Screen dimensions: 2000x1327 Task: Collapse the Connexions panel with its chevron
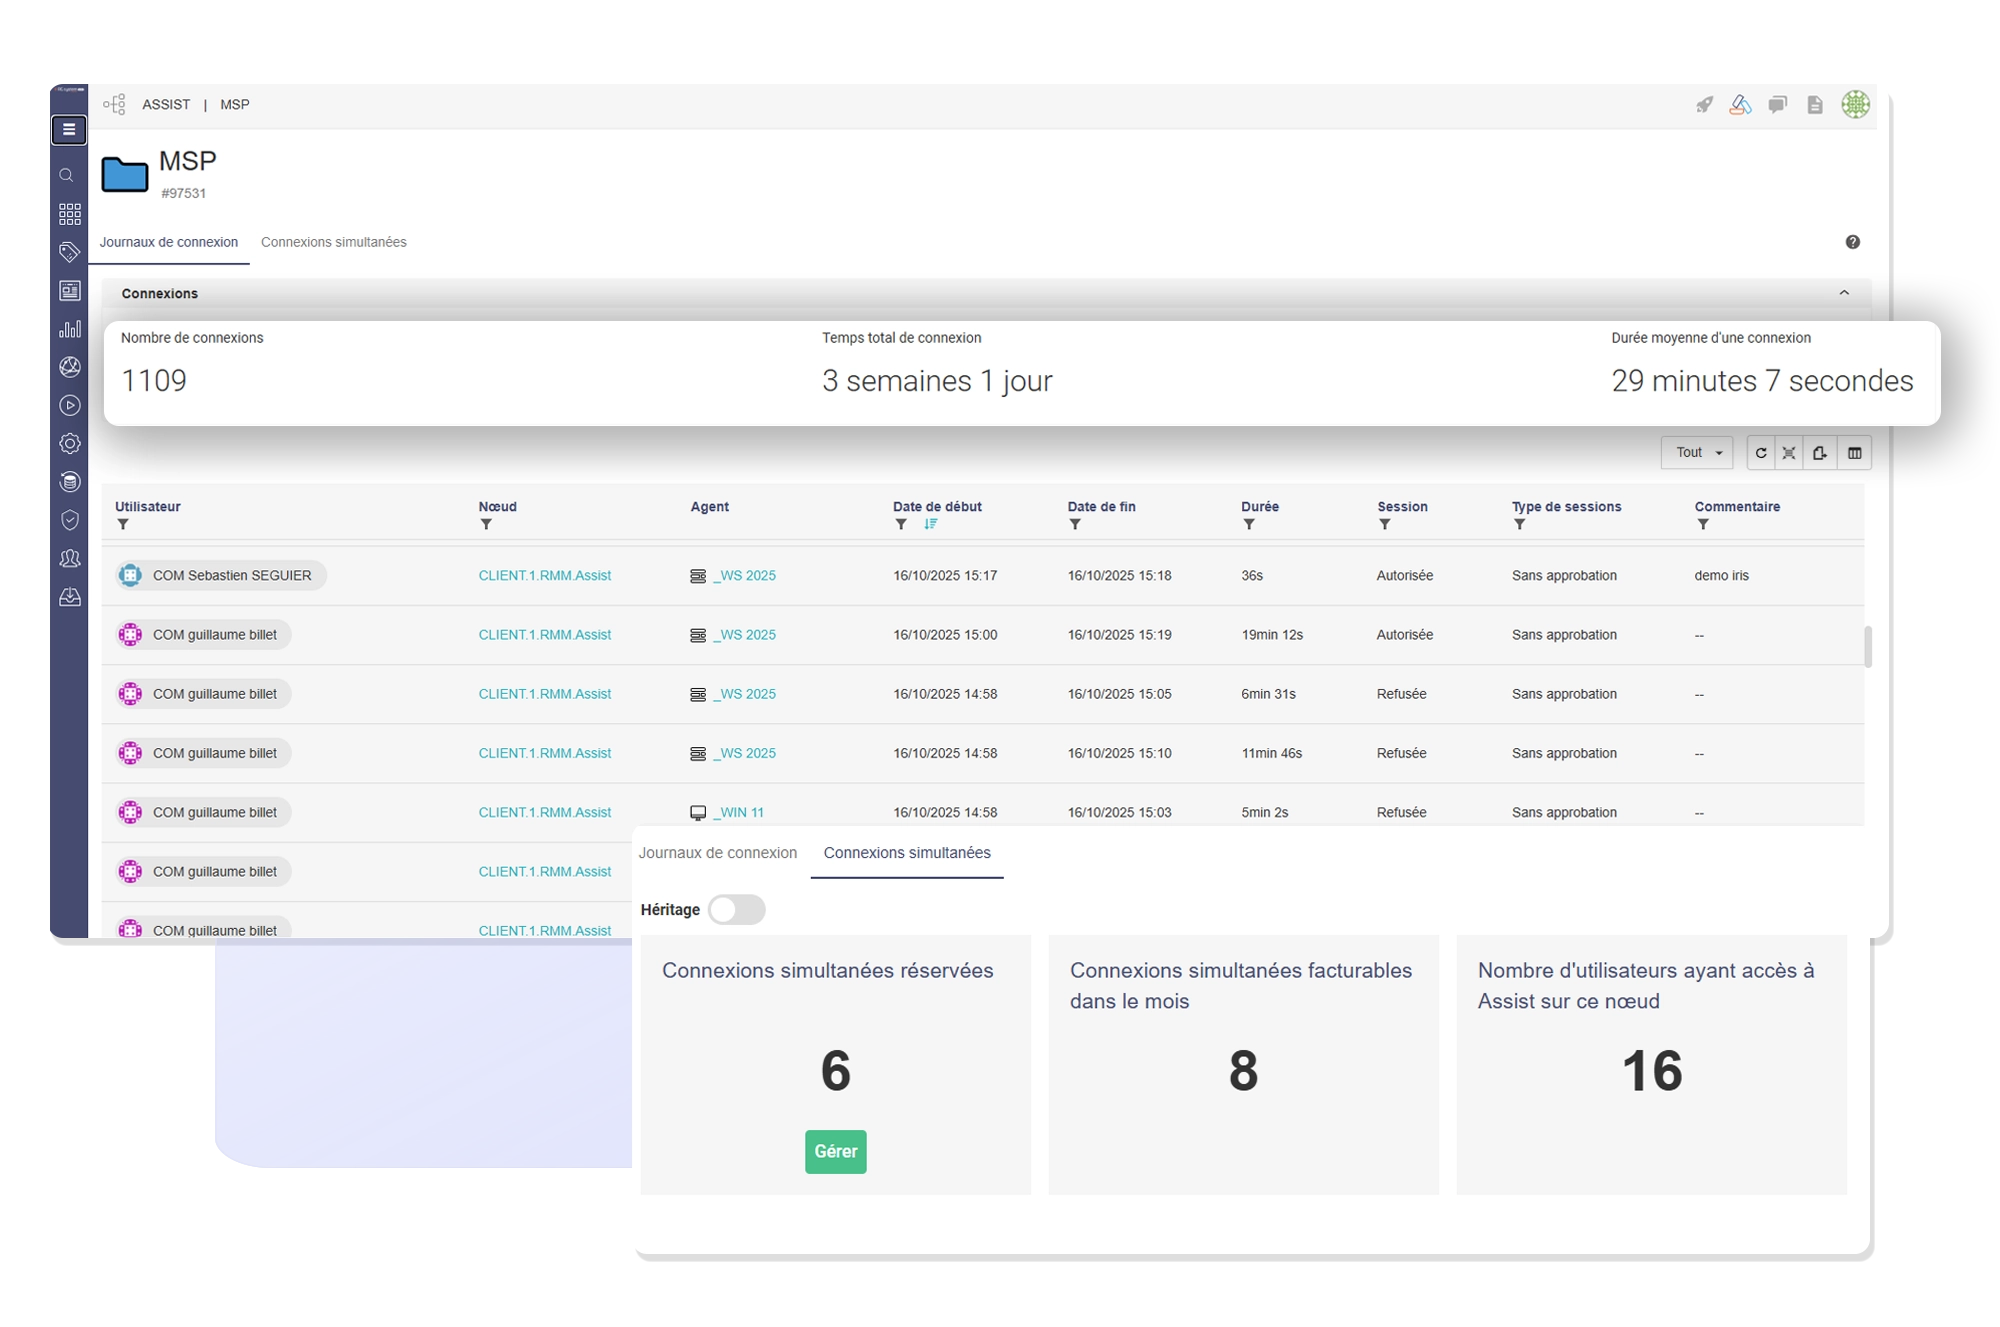(1843, 293)
